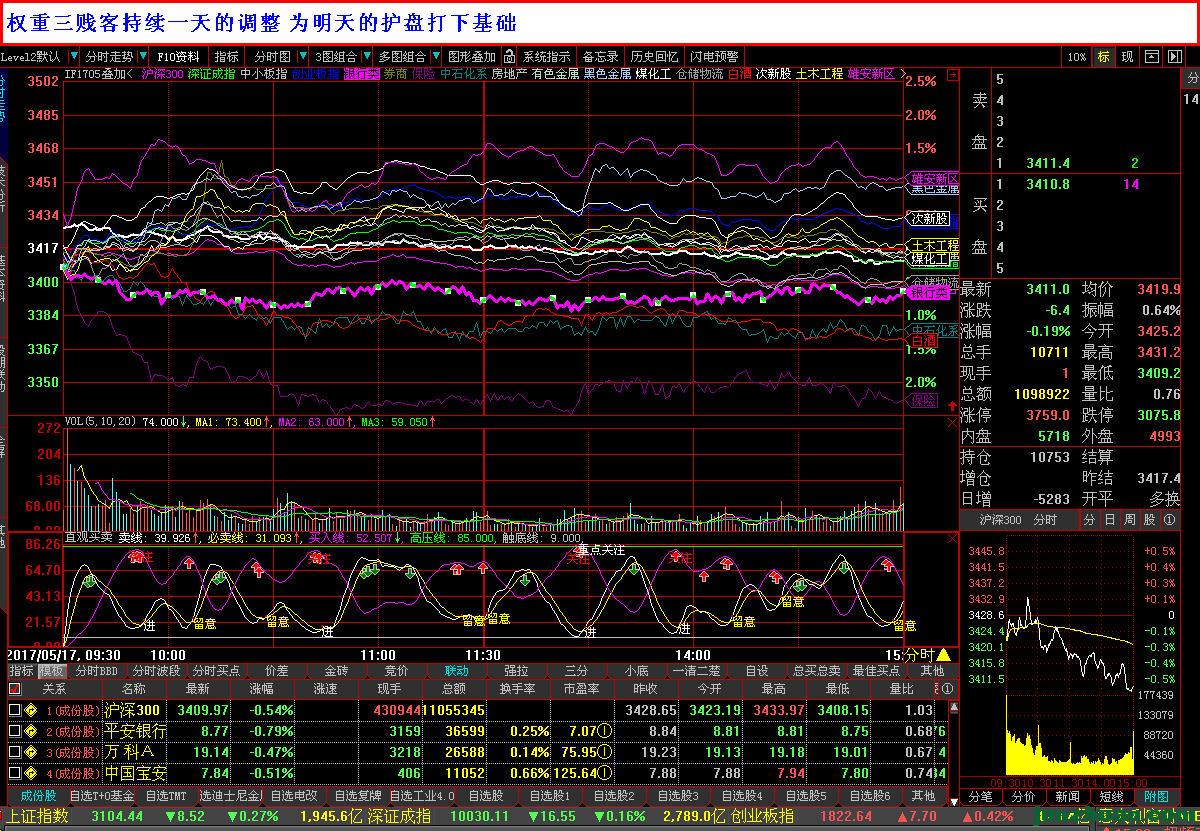Select 附图 tab in right panel
1200x831 pixels.
click(1157, 796)
